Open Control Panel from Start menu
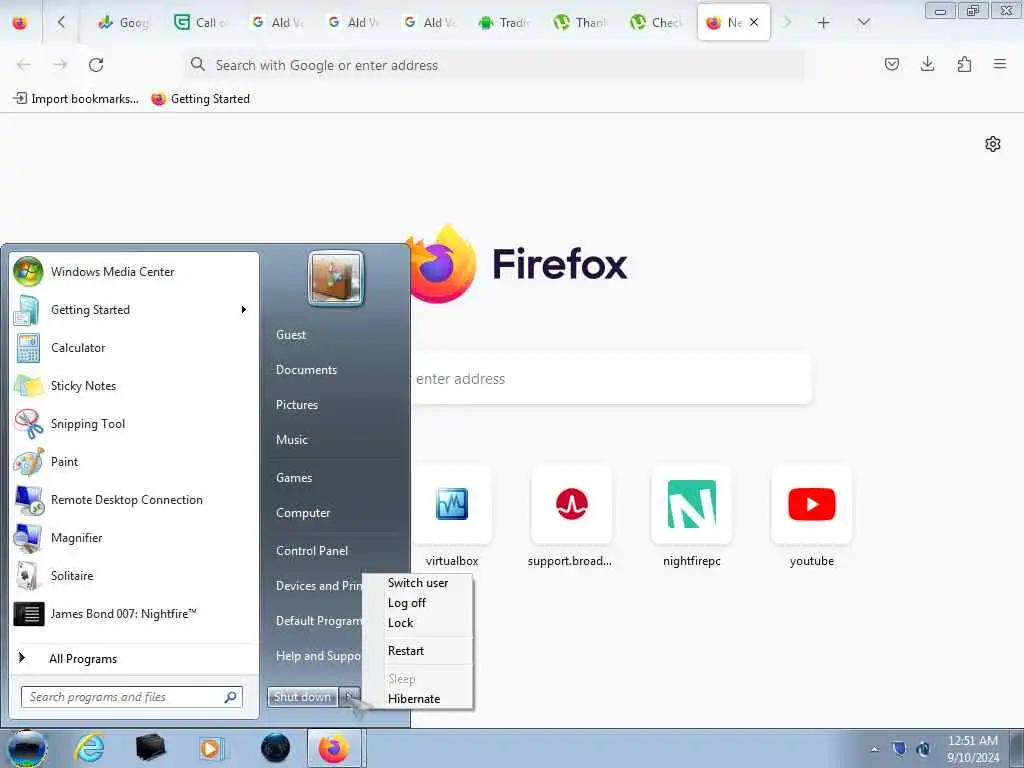 click(x=312, y=551)
